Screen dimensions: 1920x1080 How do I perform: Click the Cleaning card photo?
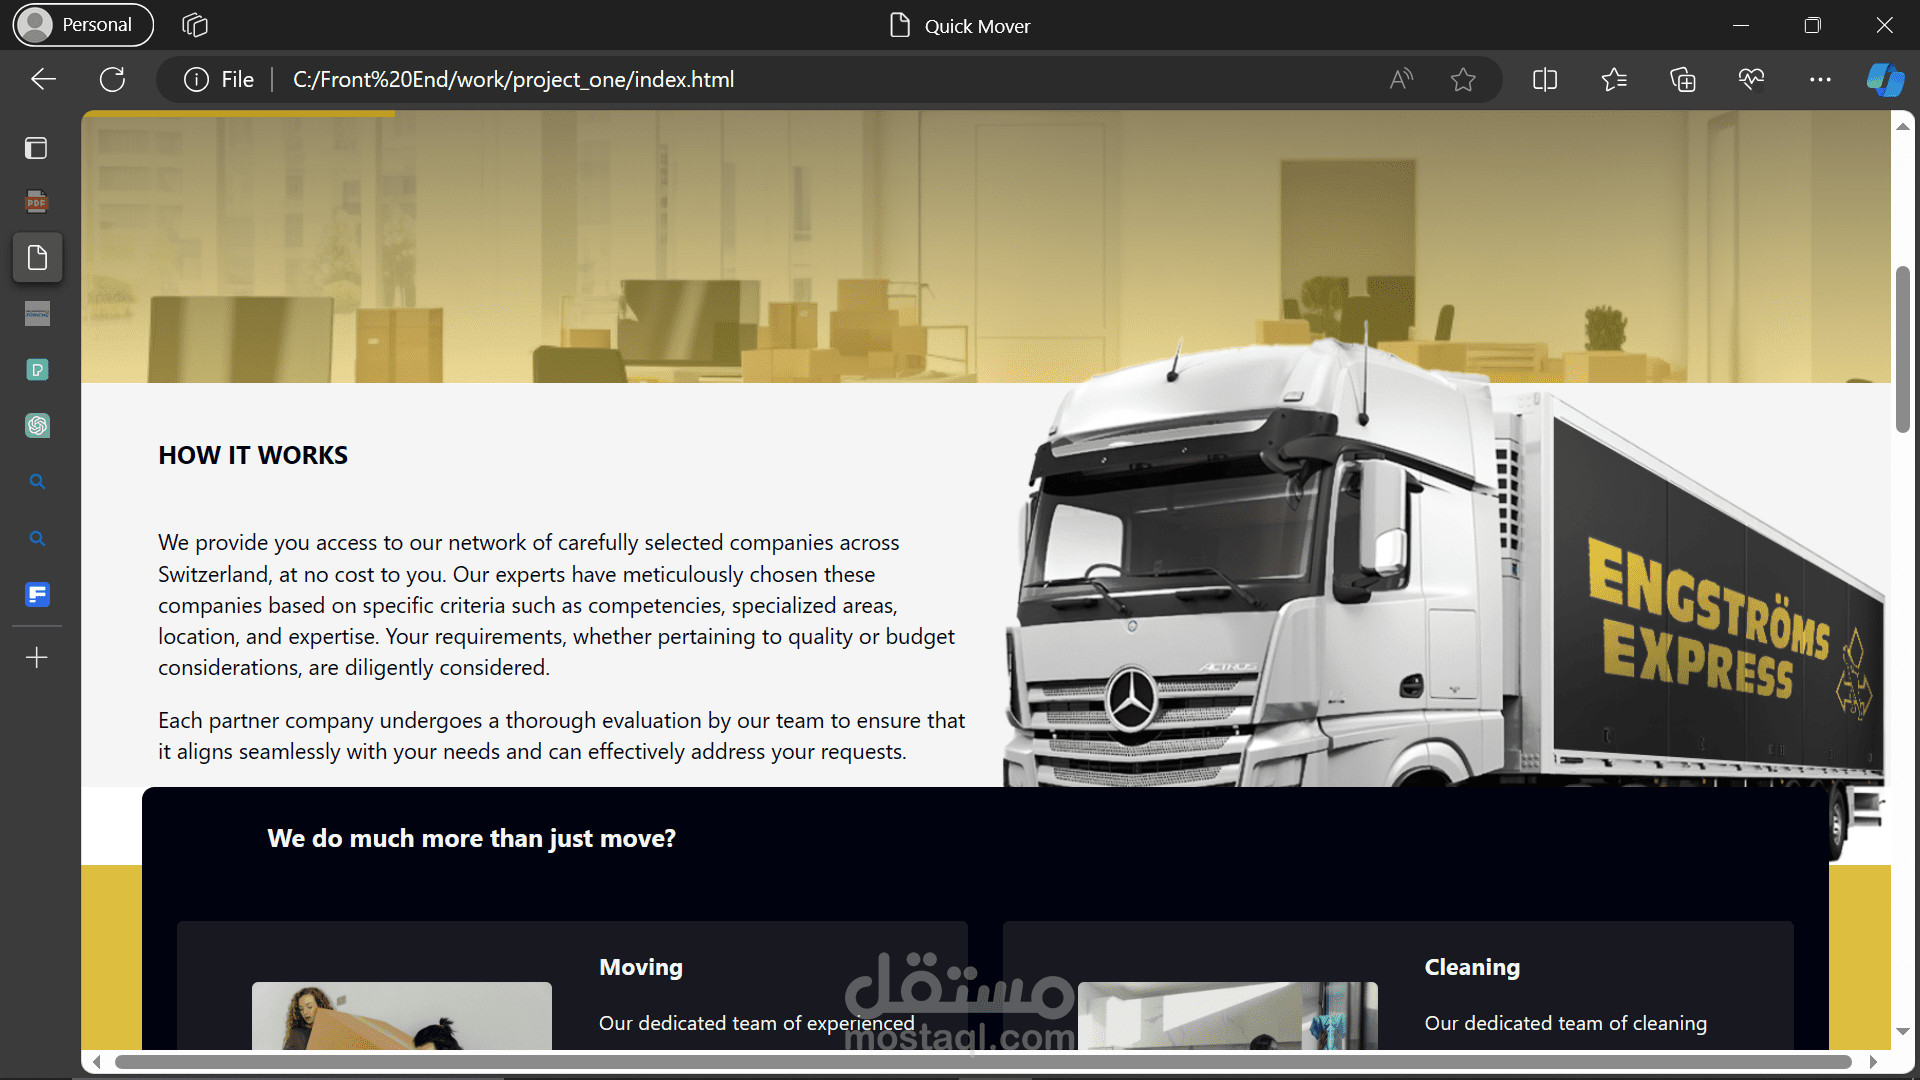pos(1228,1015)
